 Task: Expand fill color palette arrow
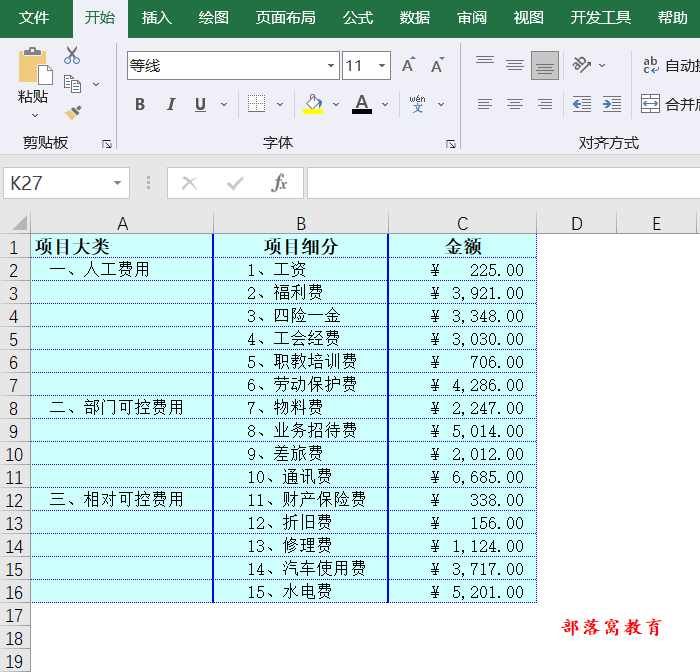pyautogui.click(x=336, y=104)
